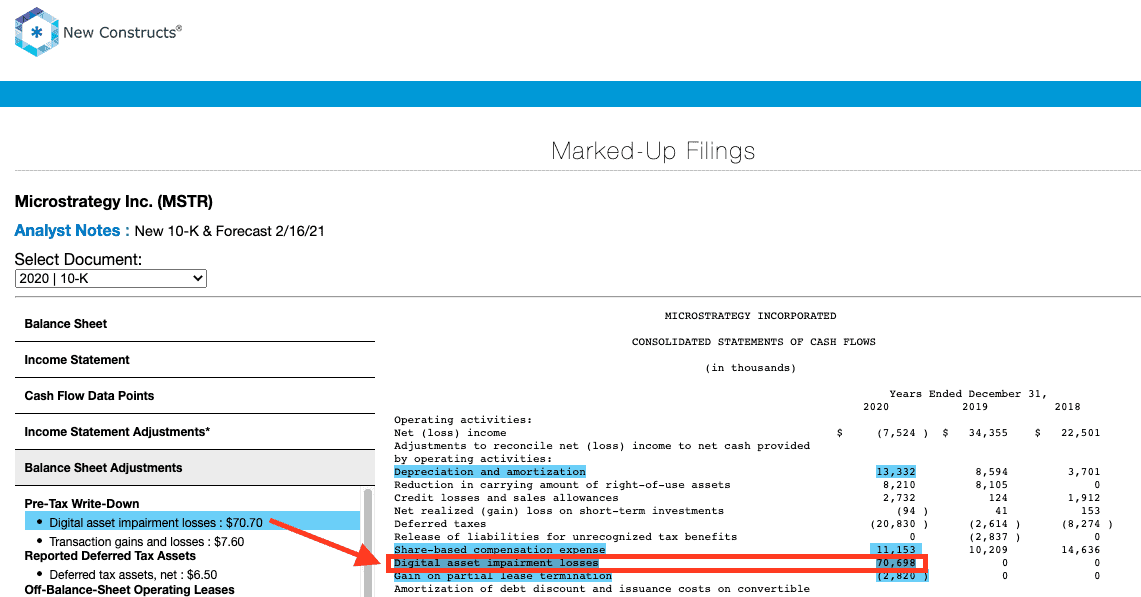This screenshot has height=597, width=1141.
Task: Click the New Constructs wordmark text
Action: click(122, 32)
